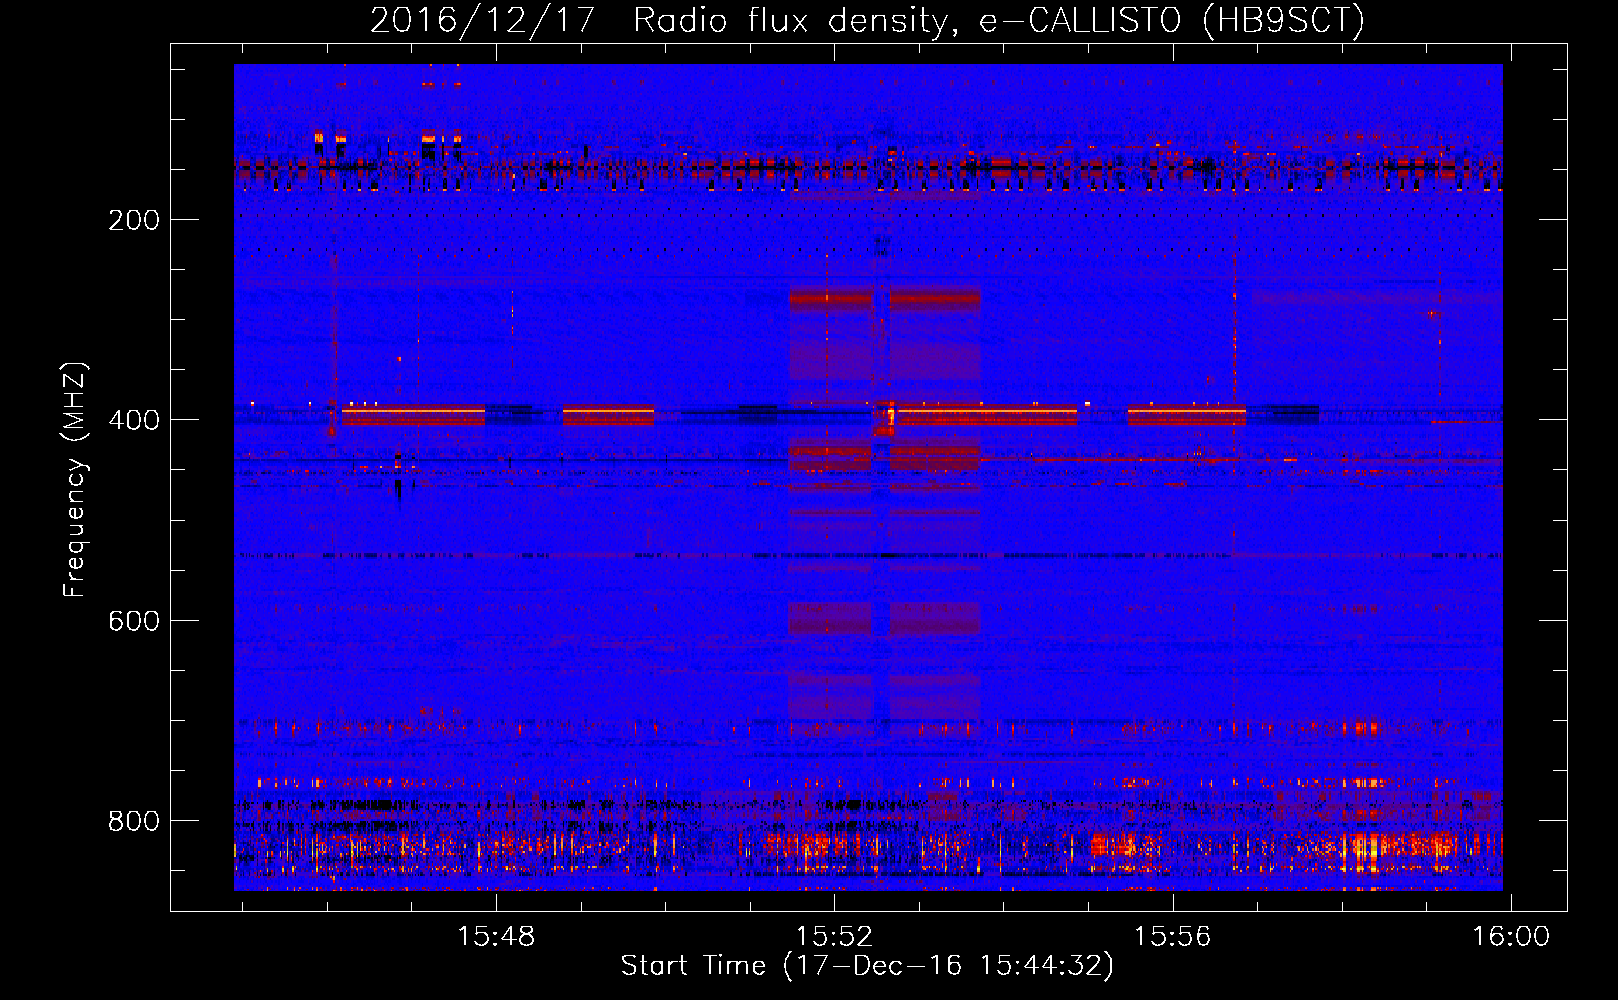The image size is (1618, 1000).
Task: Click the 'Start Time (17-Dec-16 15:44:32)' axis label
Action: pos(867,966)
